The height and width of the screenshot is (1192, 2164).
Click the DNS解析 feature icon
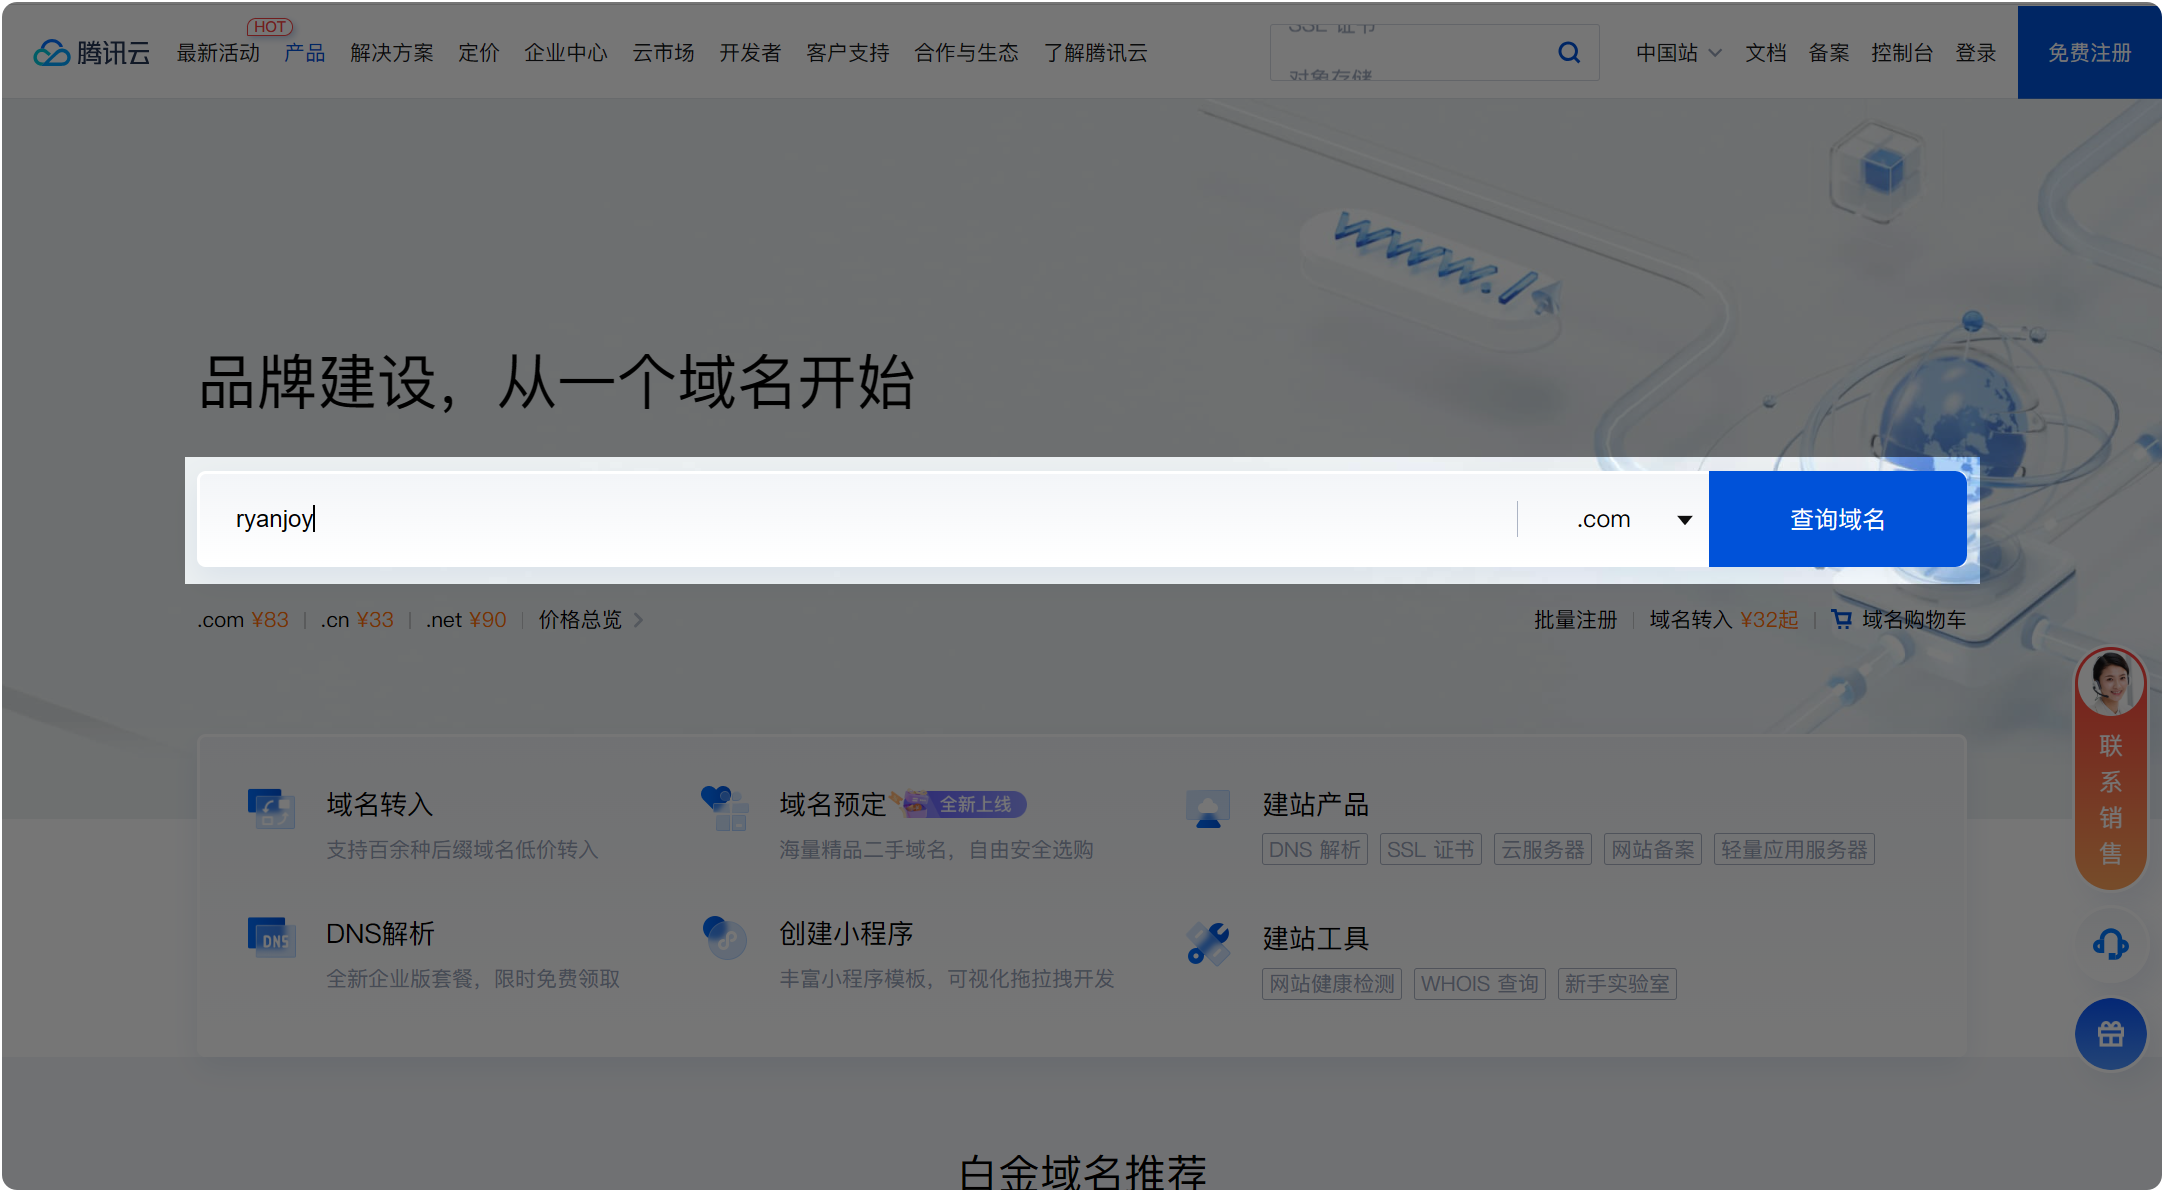(x=270, y=938)
